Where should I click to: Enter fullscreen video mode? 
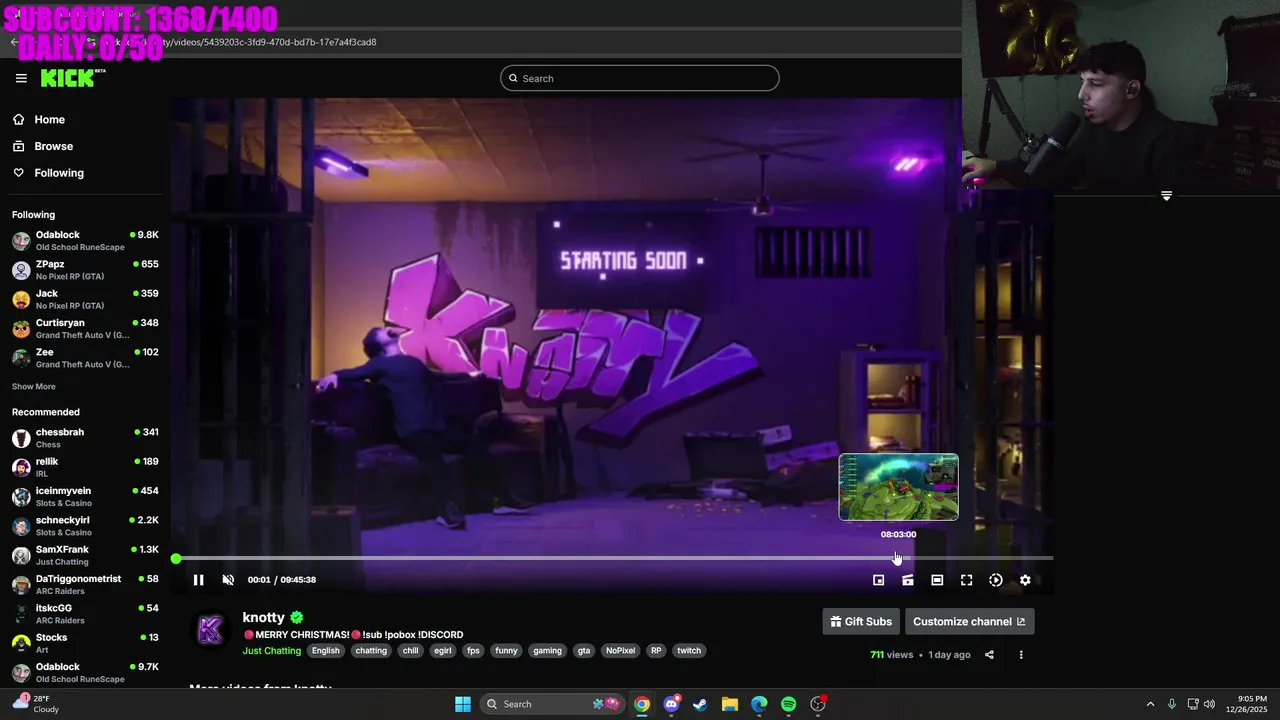pyautogui.click(x=966, y=580)
